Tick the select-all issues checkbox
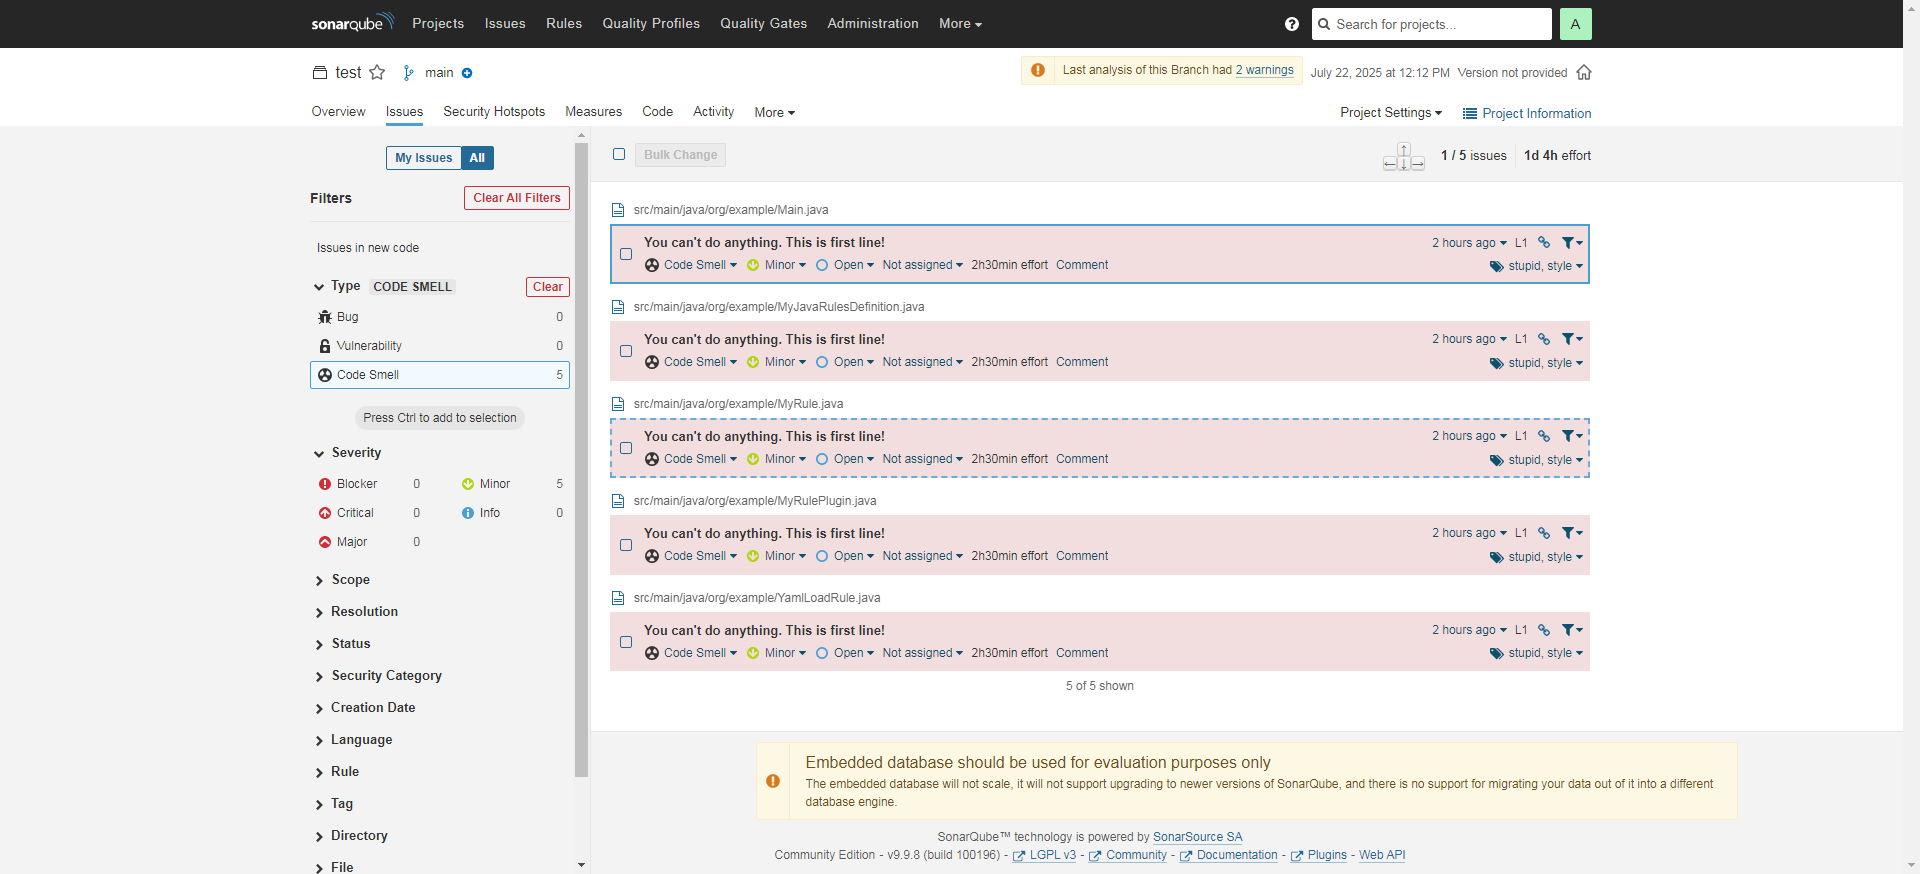 click(x=619, y=154)
